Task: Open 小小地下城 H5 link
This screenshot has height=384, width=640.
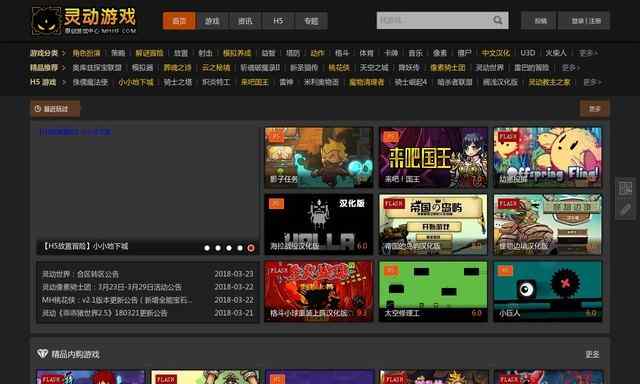Action: (136, 82)
